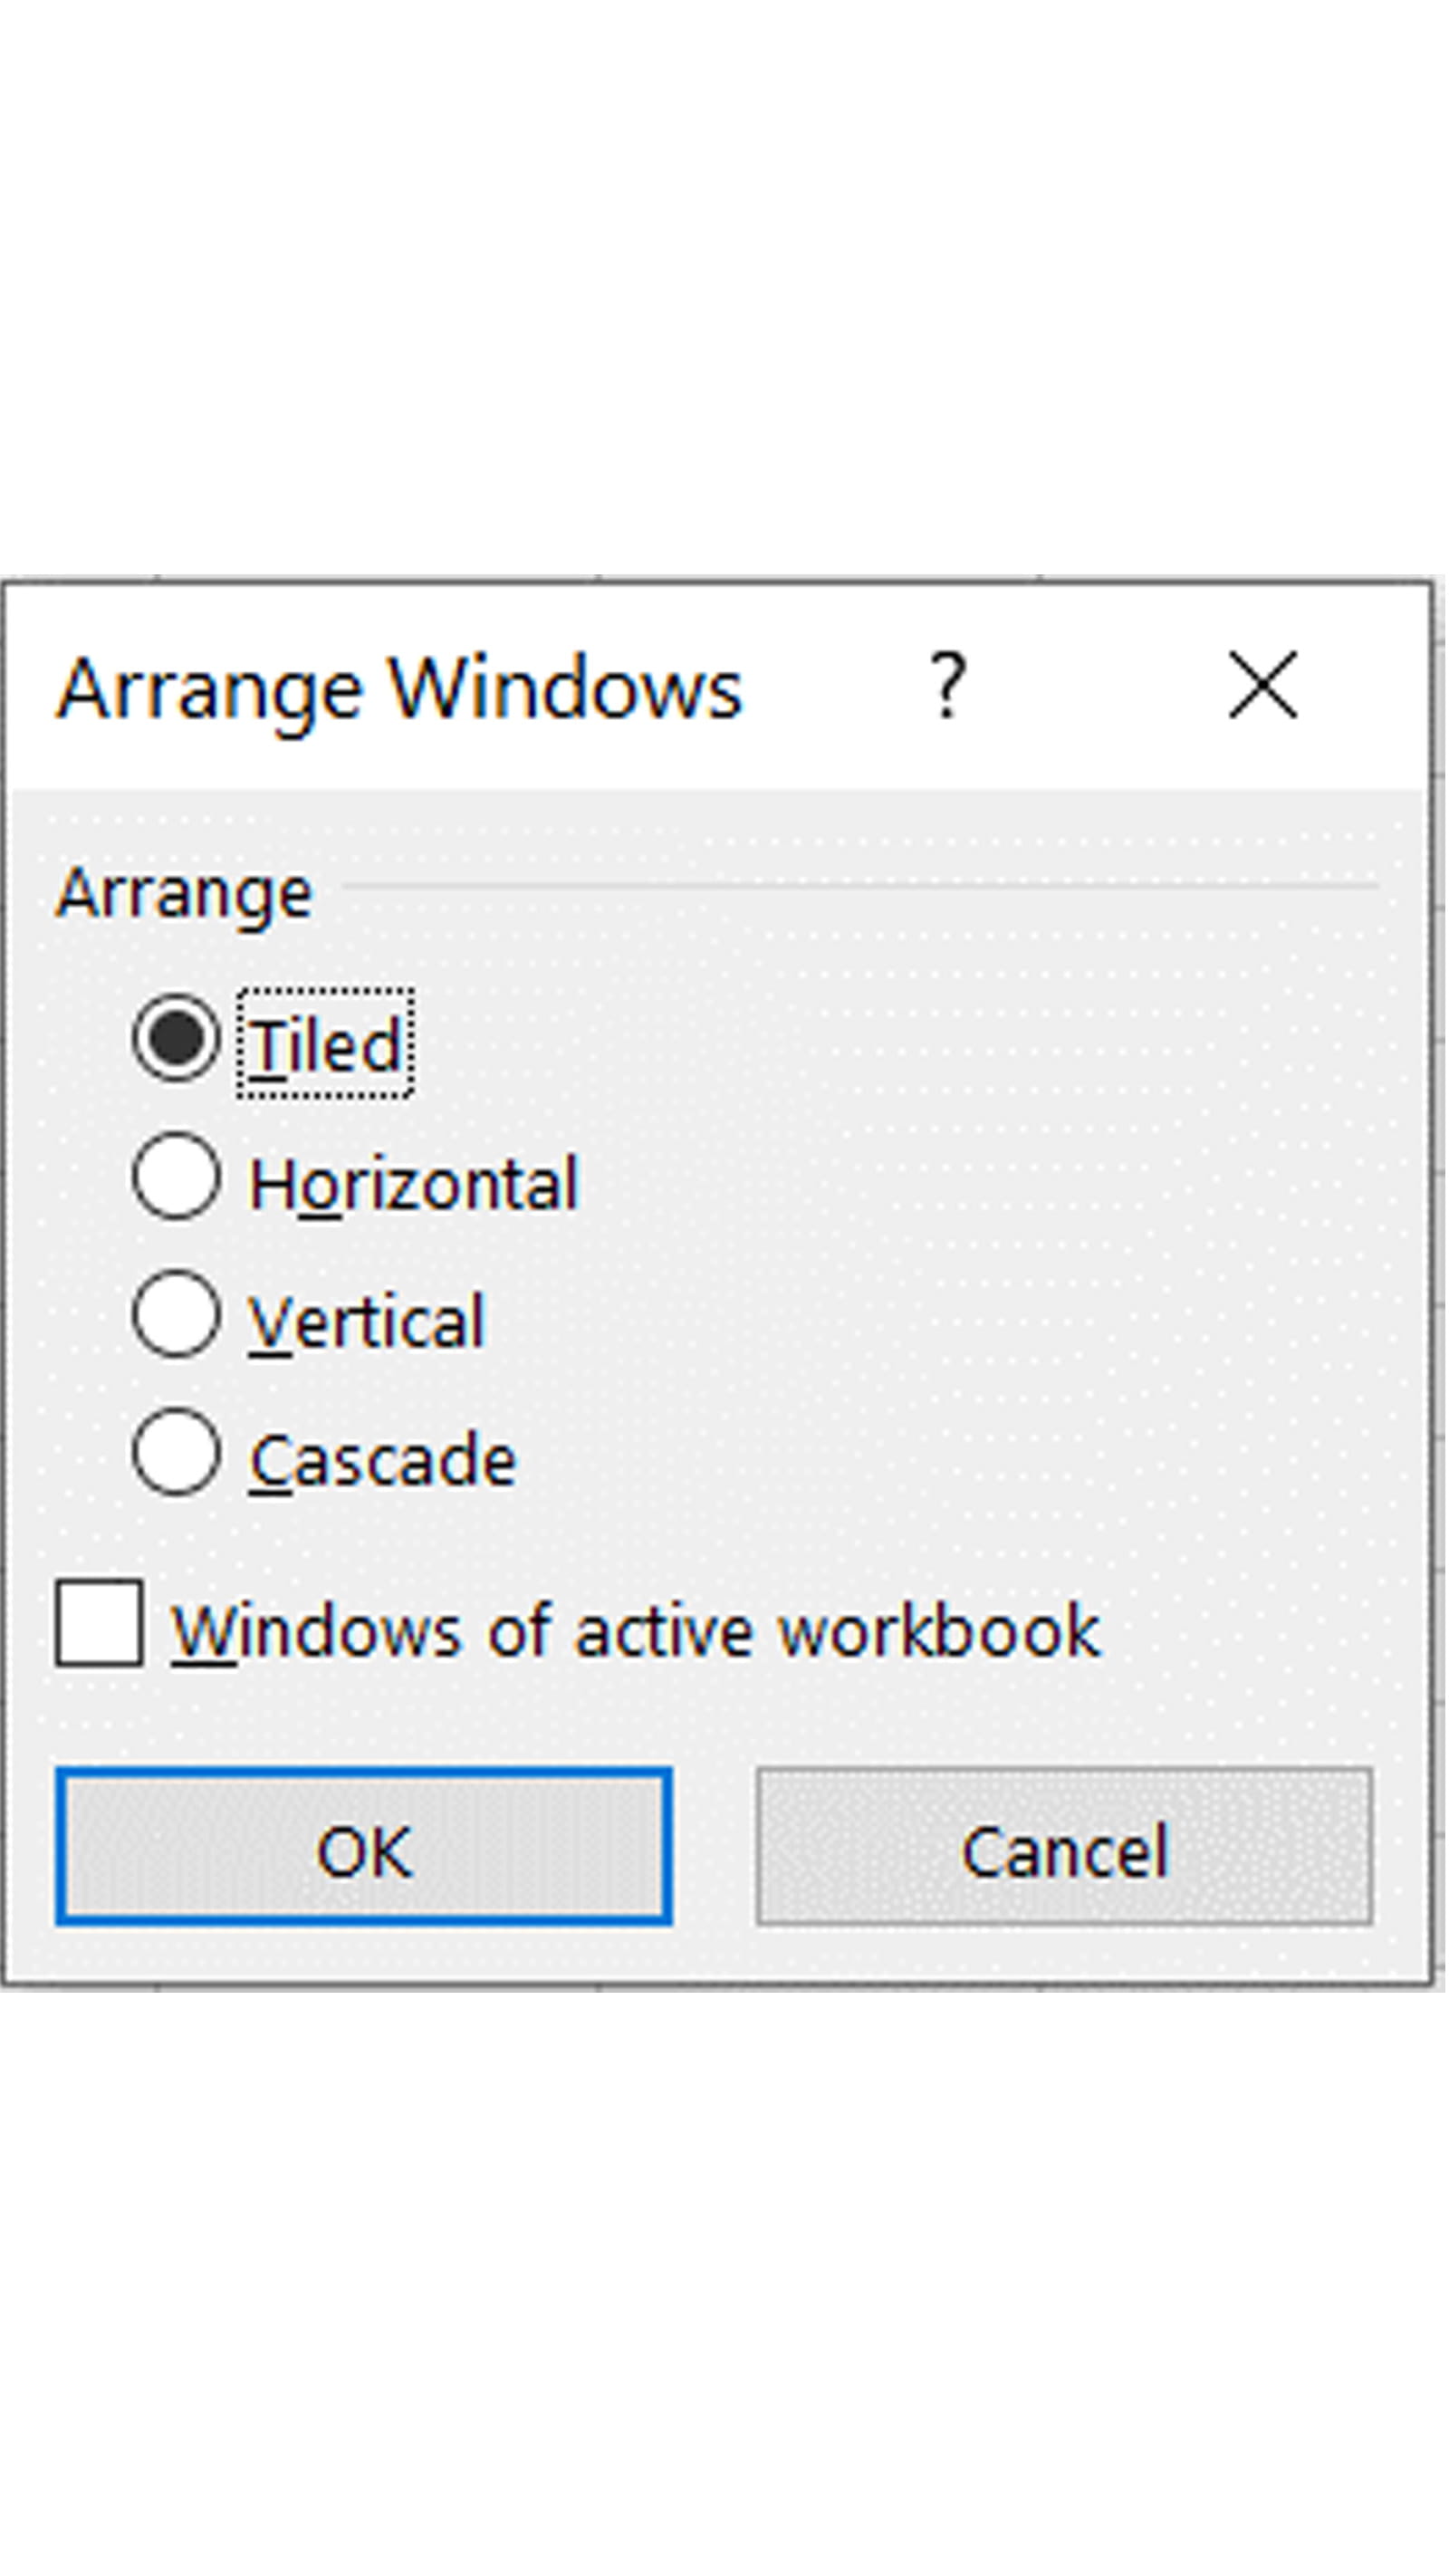
Task: Click the divider line beside Arrange heading
Action: (860, 886)
